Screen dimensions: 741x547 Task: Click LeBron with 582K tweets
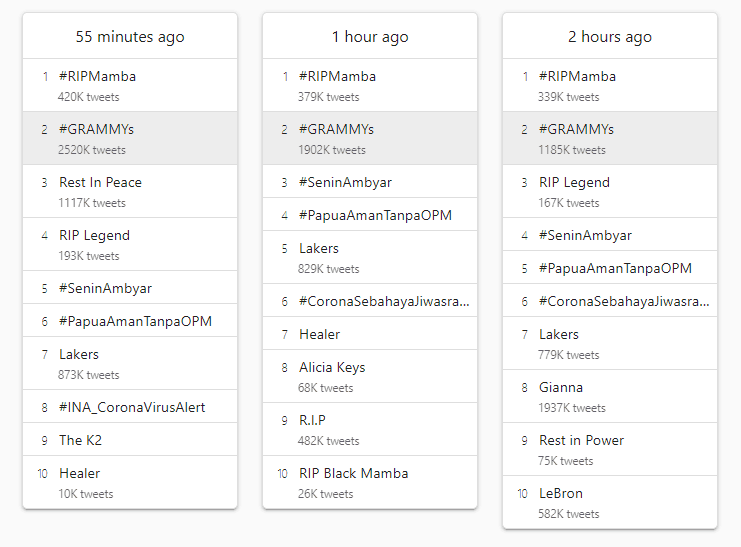[x=560, y=493]
